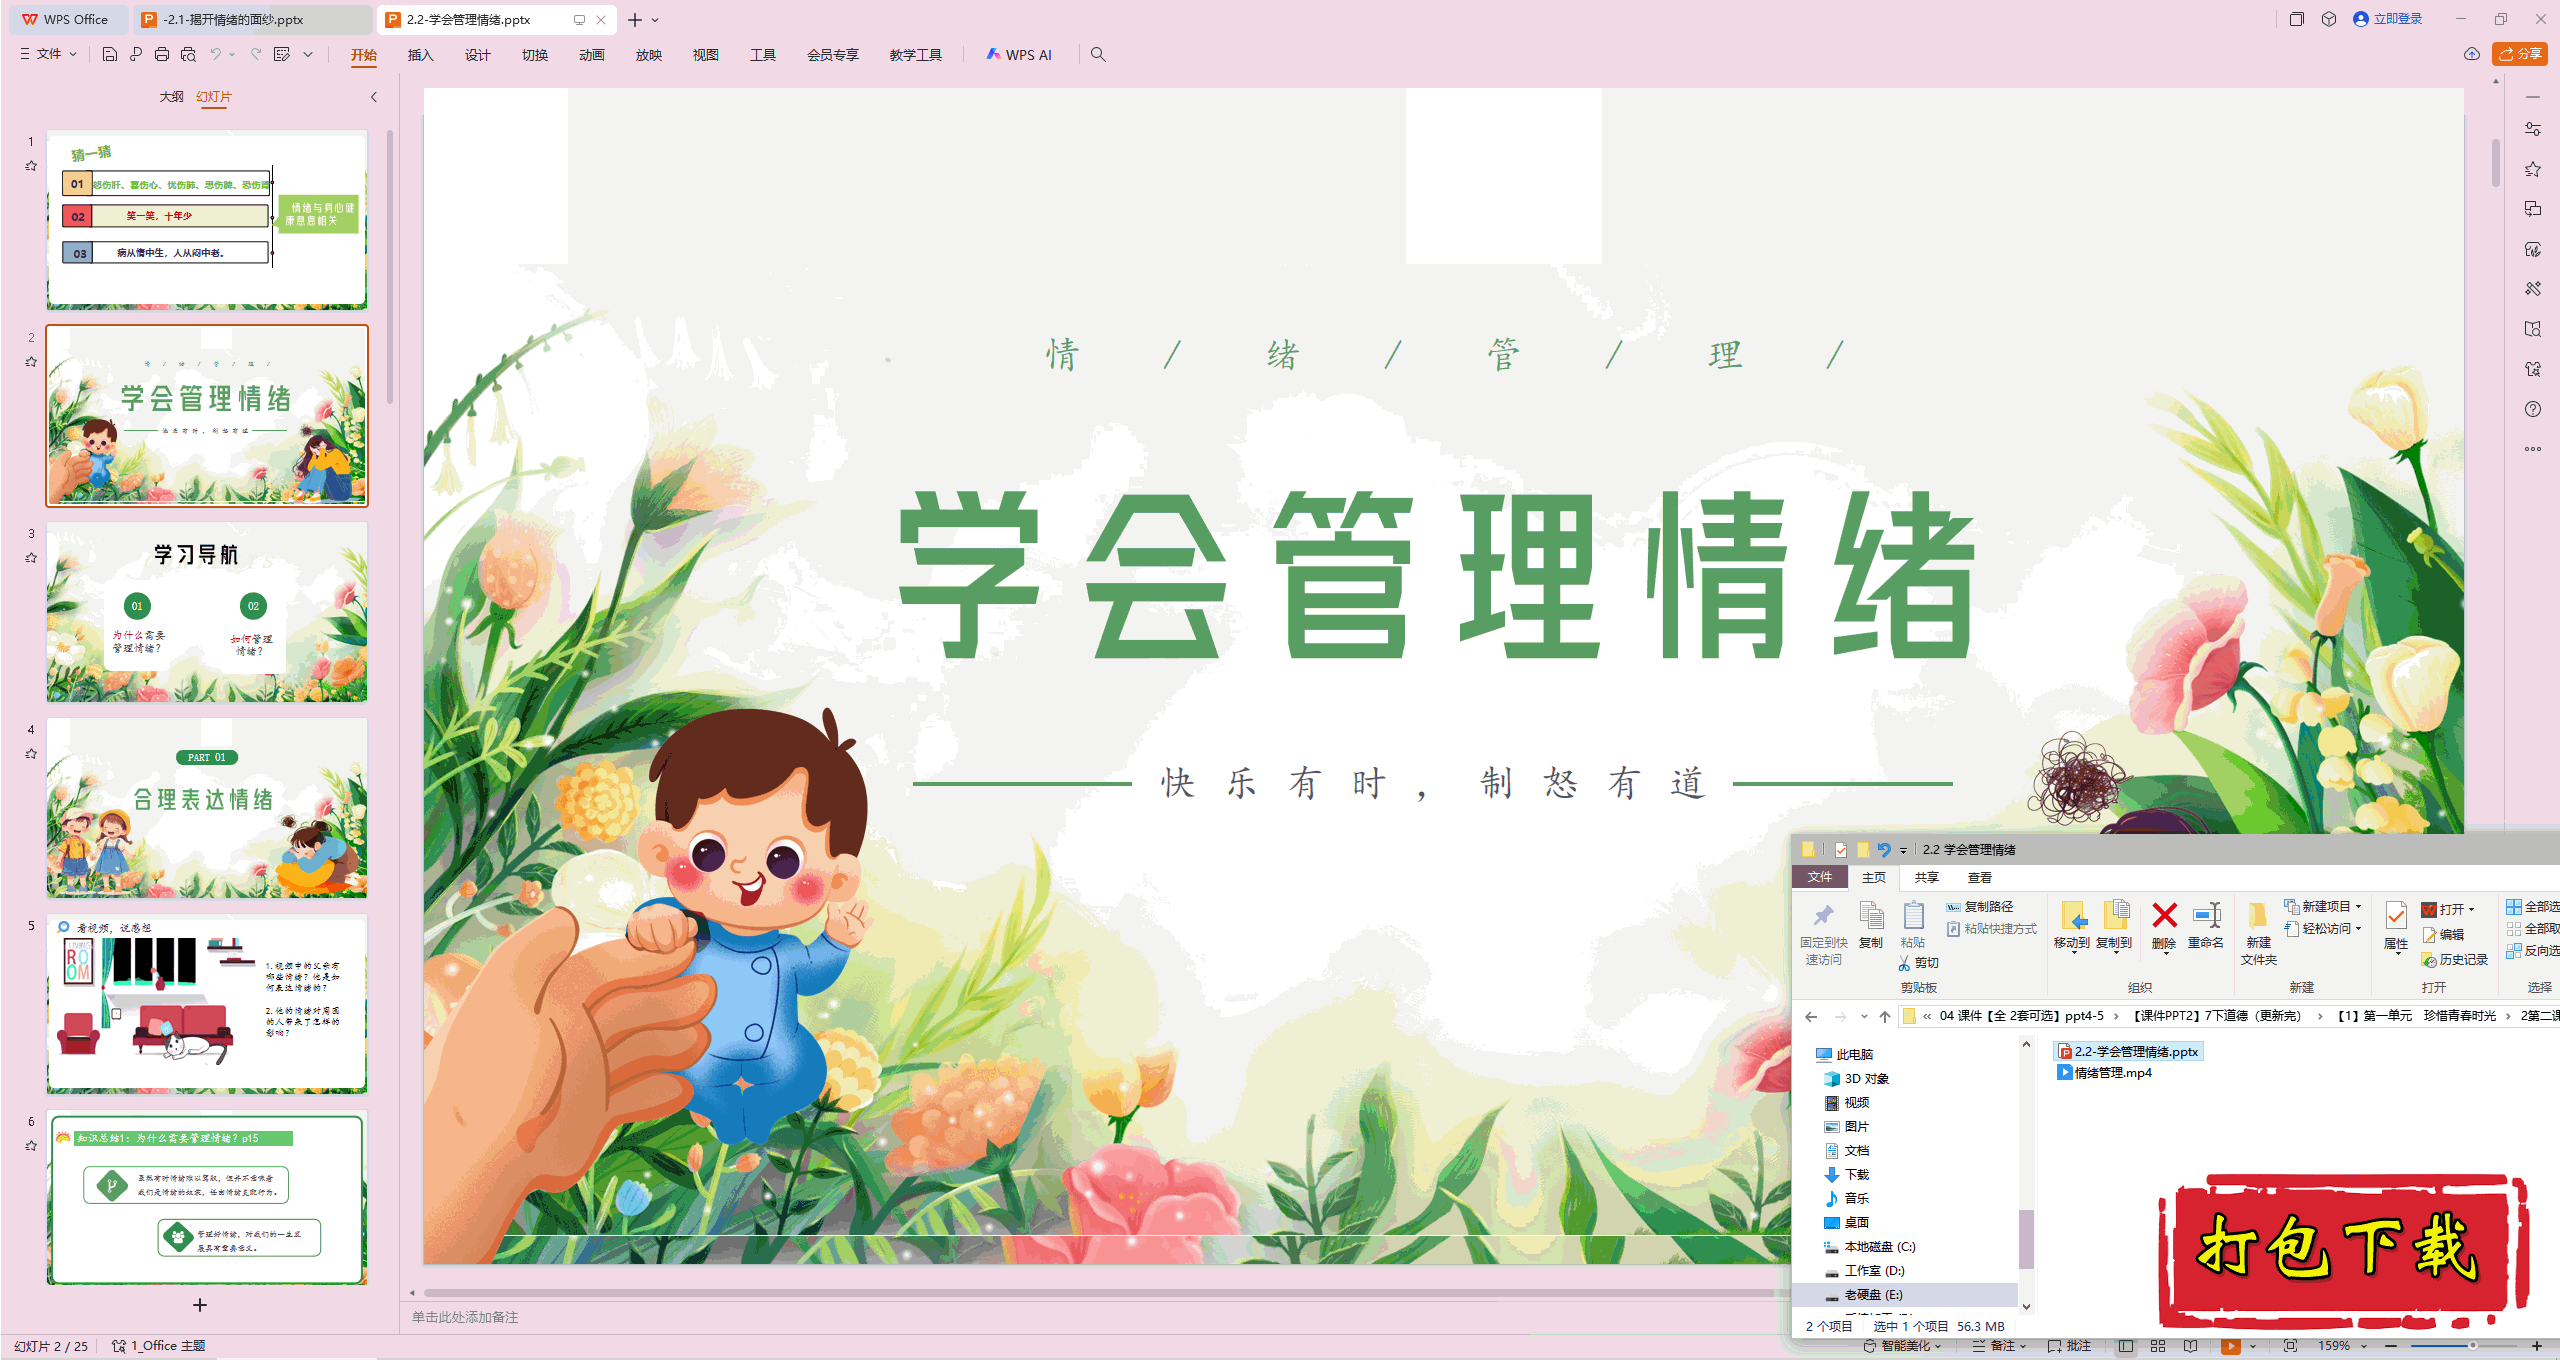
Task: Switch to the 2.1-揭开情绪的面纱.pptx document tab
Action: click(252, 19)
